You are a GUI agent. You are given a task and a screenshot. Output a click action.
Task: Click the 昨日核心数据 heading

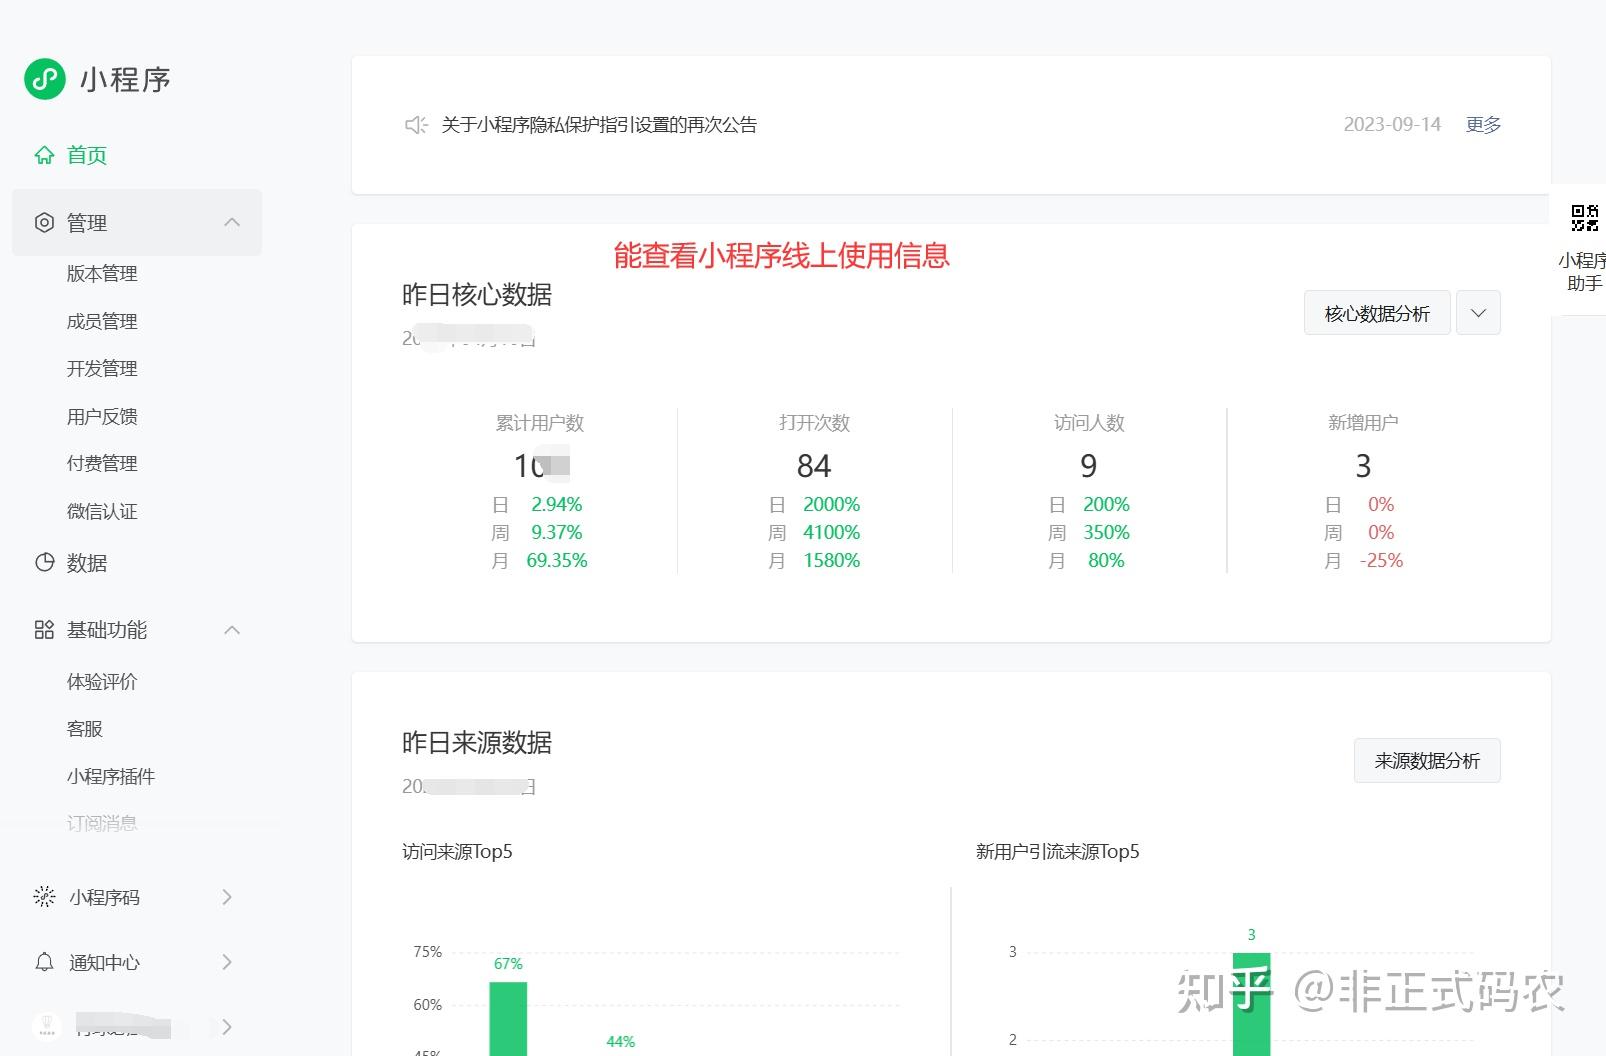click(477, 295)
